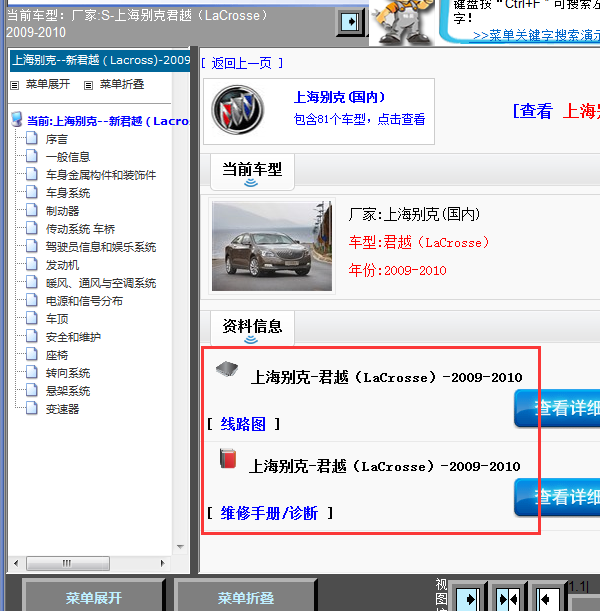Click the 菜单折叠 icon in the sidebar
This screenshot has width=600, height=611.
click(x=88, y=85)
